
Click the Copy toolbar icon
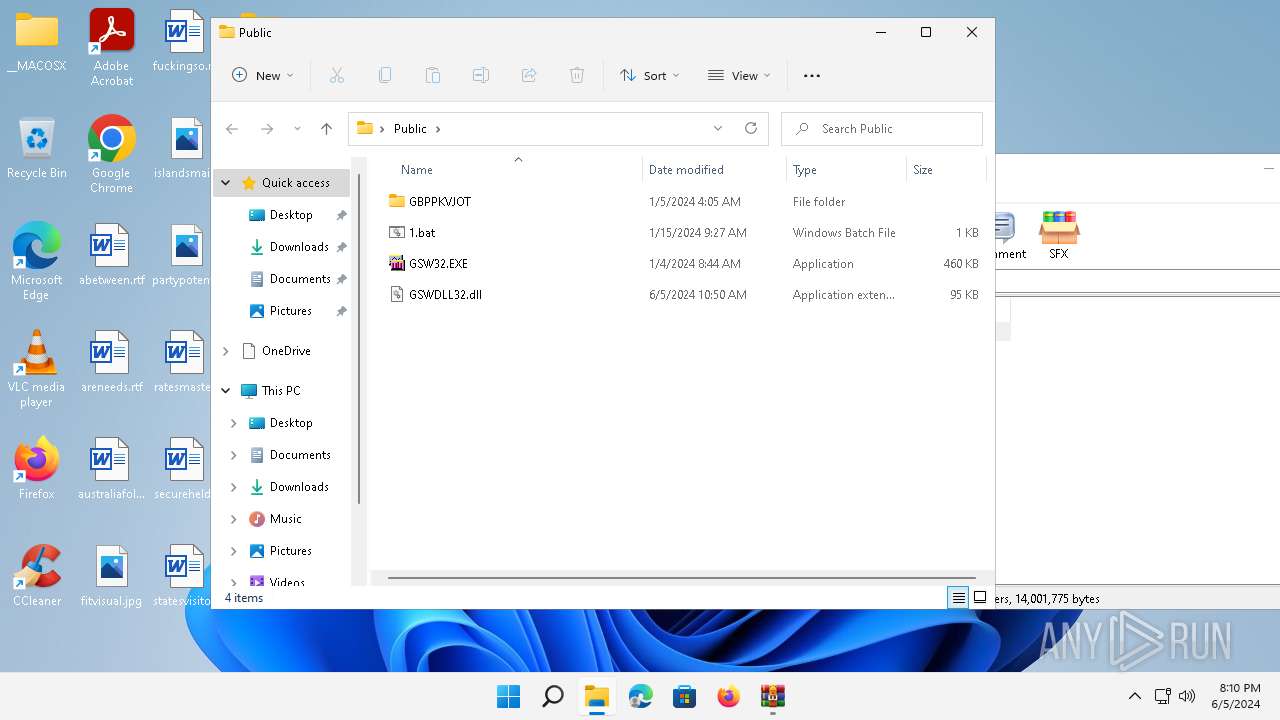tap(385, 75)
